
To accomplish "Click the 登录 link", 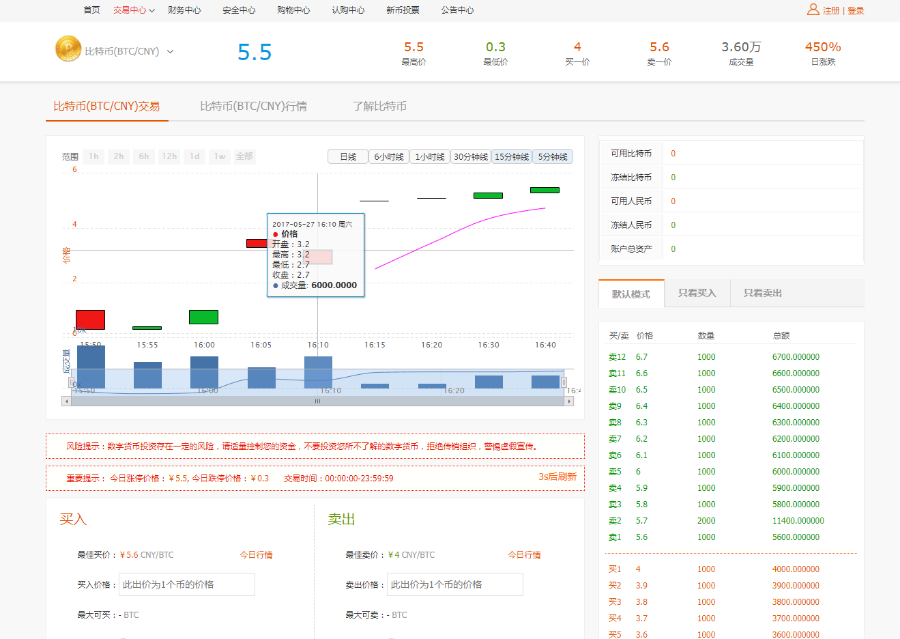I will click(x=855, y=10).
